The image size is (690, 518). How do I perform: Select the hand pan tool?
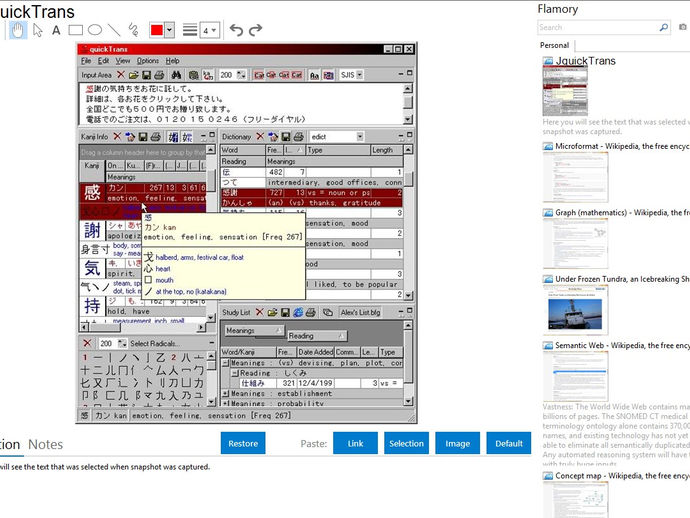(18, 30)
